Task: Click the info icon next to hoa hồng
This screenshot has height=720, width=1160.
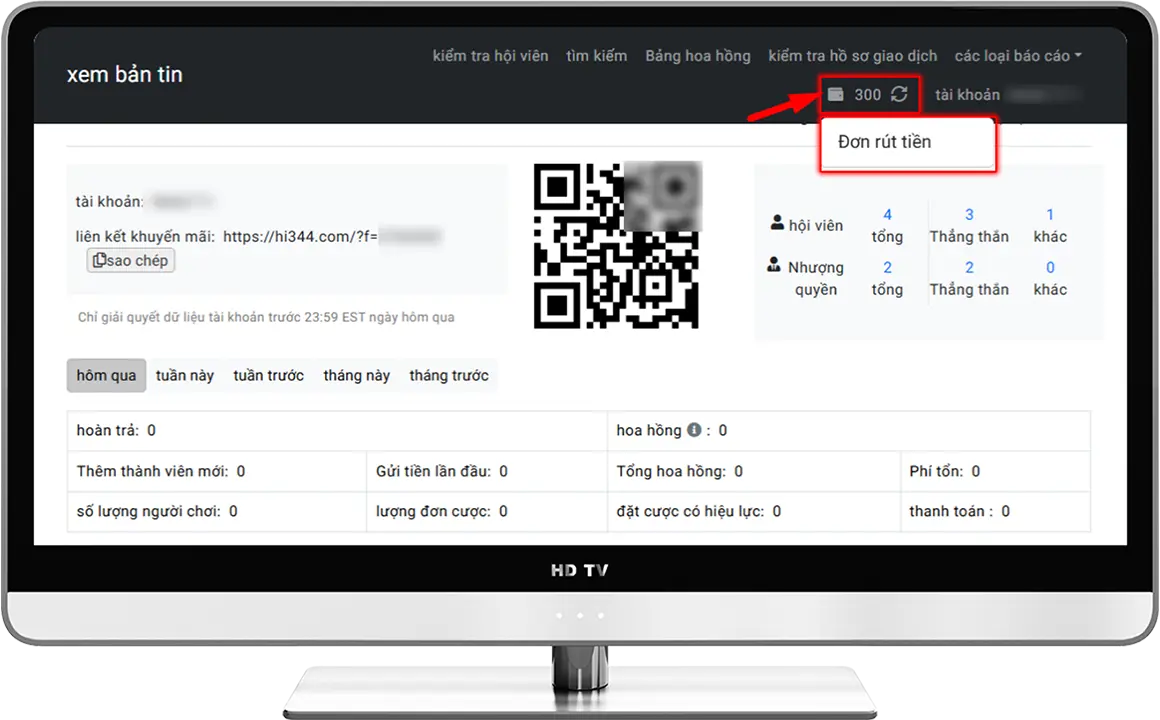Action: 694,430
